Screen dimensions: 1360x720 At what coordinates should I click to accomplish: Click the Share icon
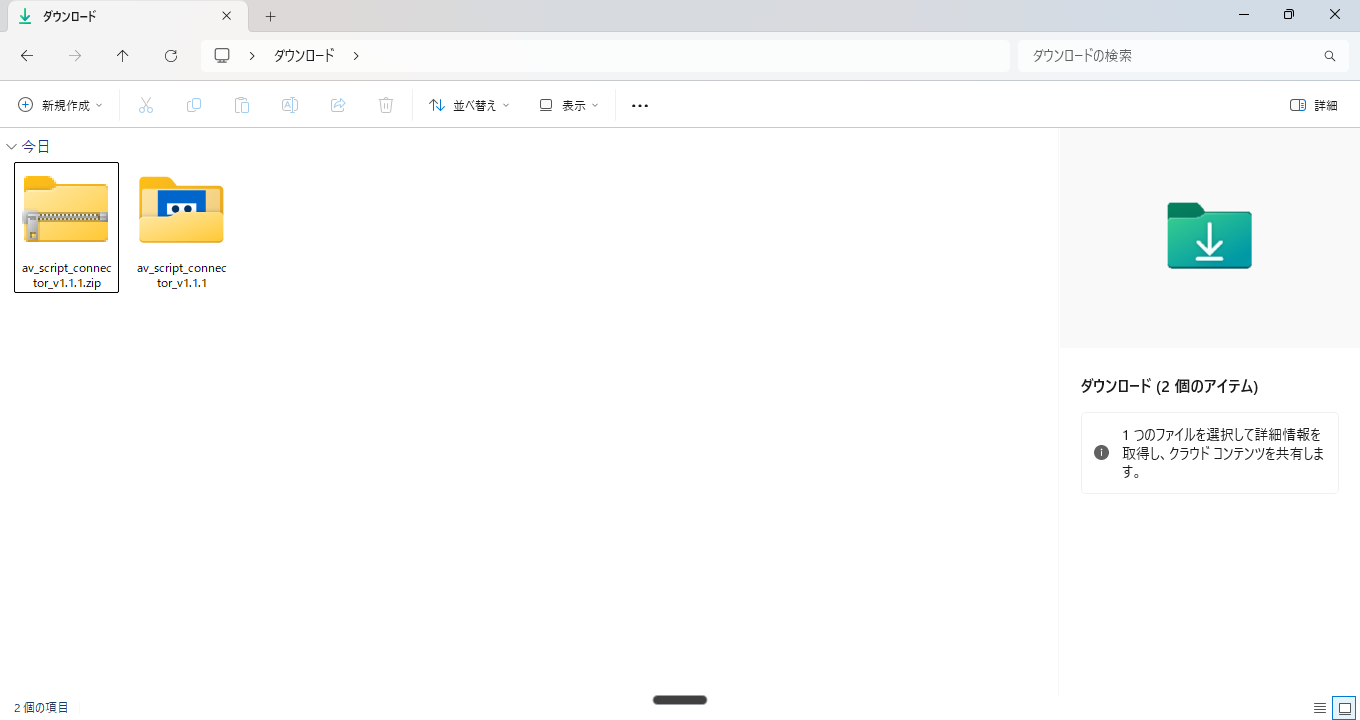(x=338, y=105)
